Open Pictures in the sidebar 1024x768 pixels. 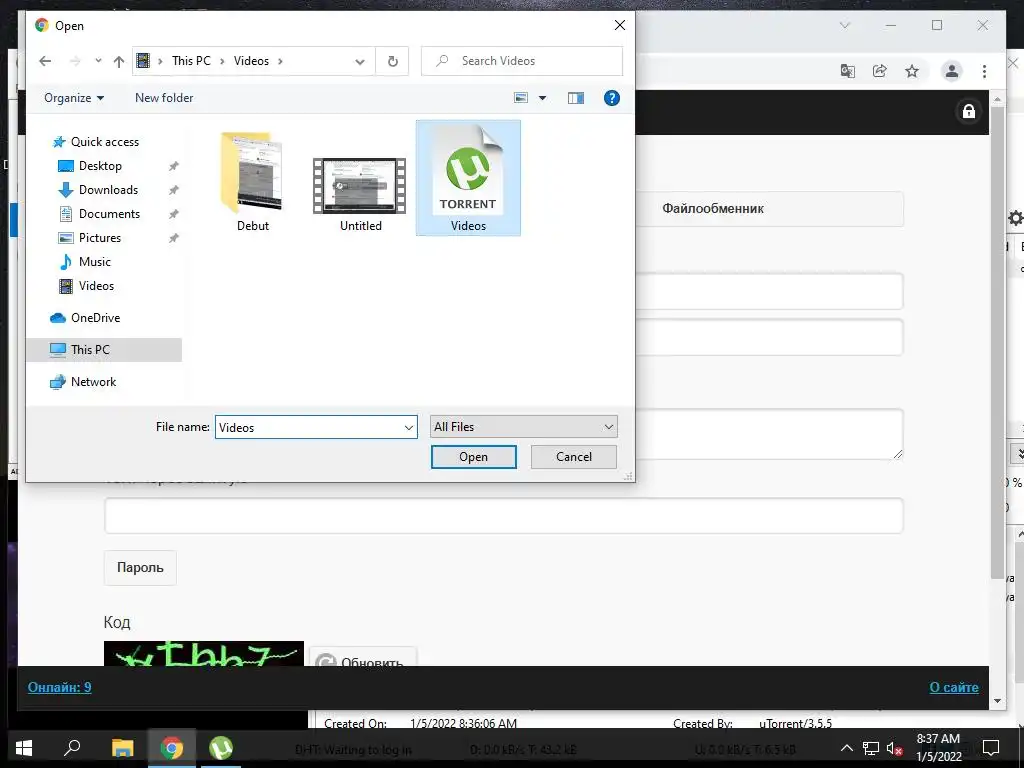[99, 238]
